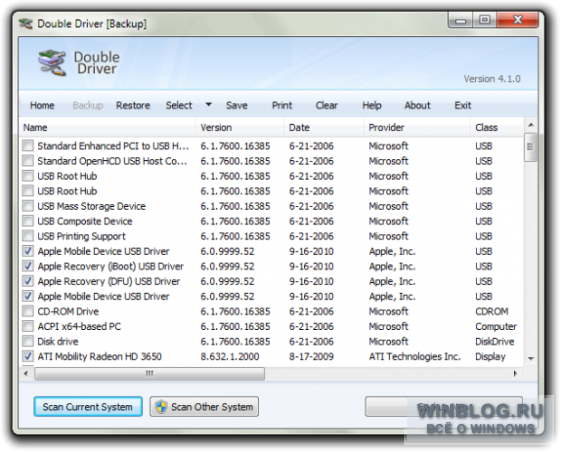Image resolution: width=561 pixels, height=452 pixels.
Task: Open the Help menu item
Action: (x=372, y=105)
